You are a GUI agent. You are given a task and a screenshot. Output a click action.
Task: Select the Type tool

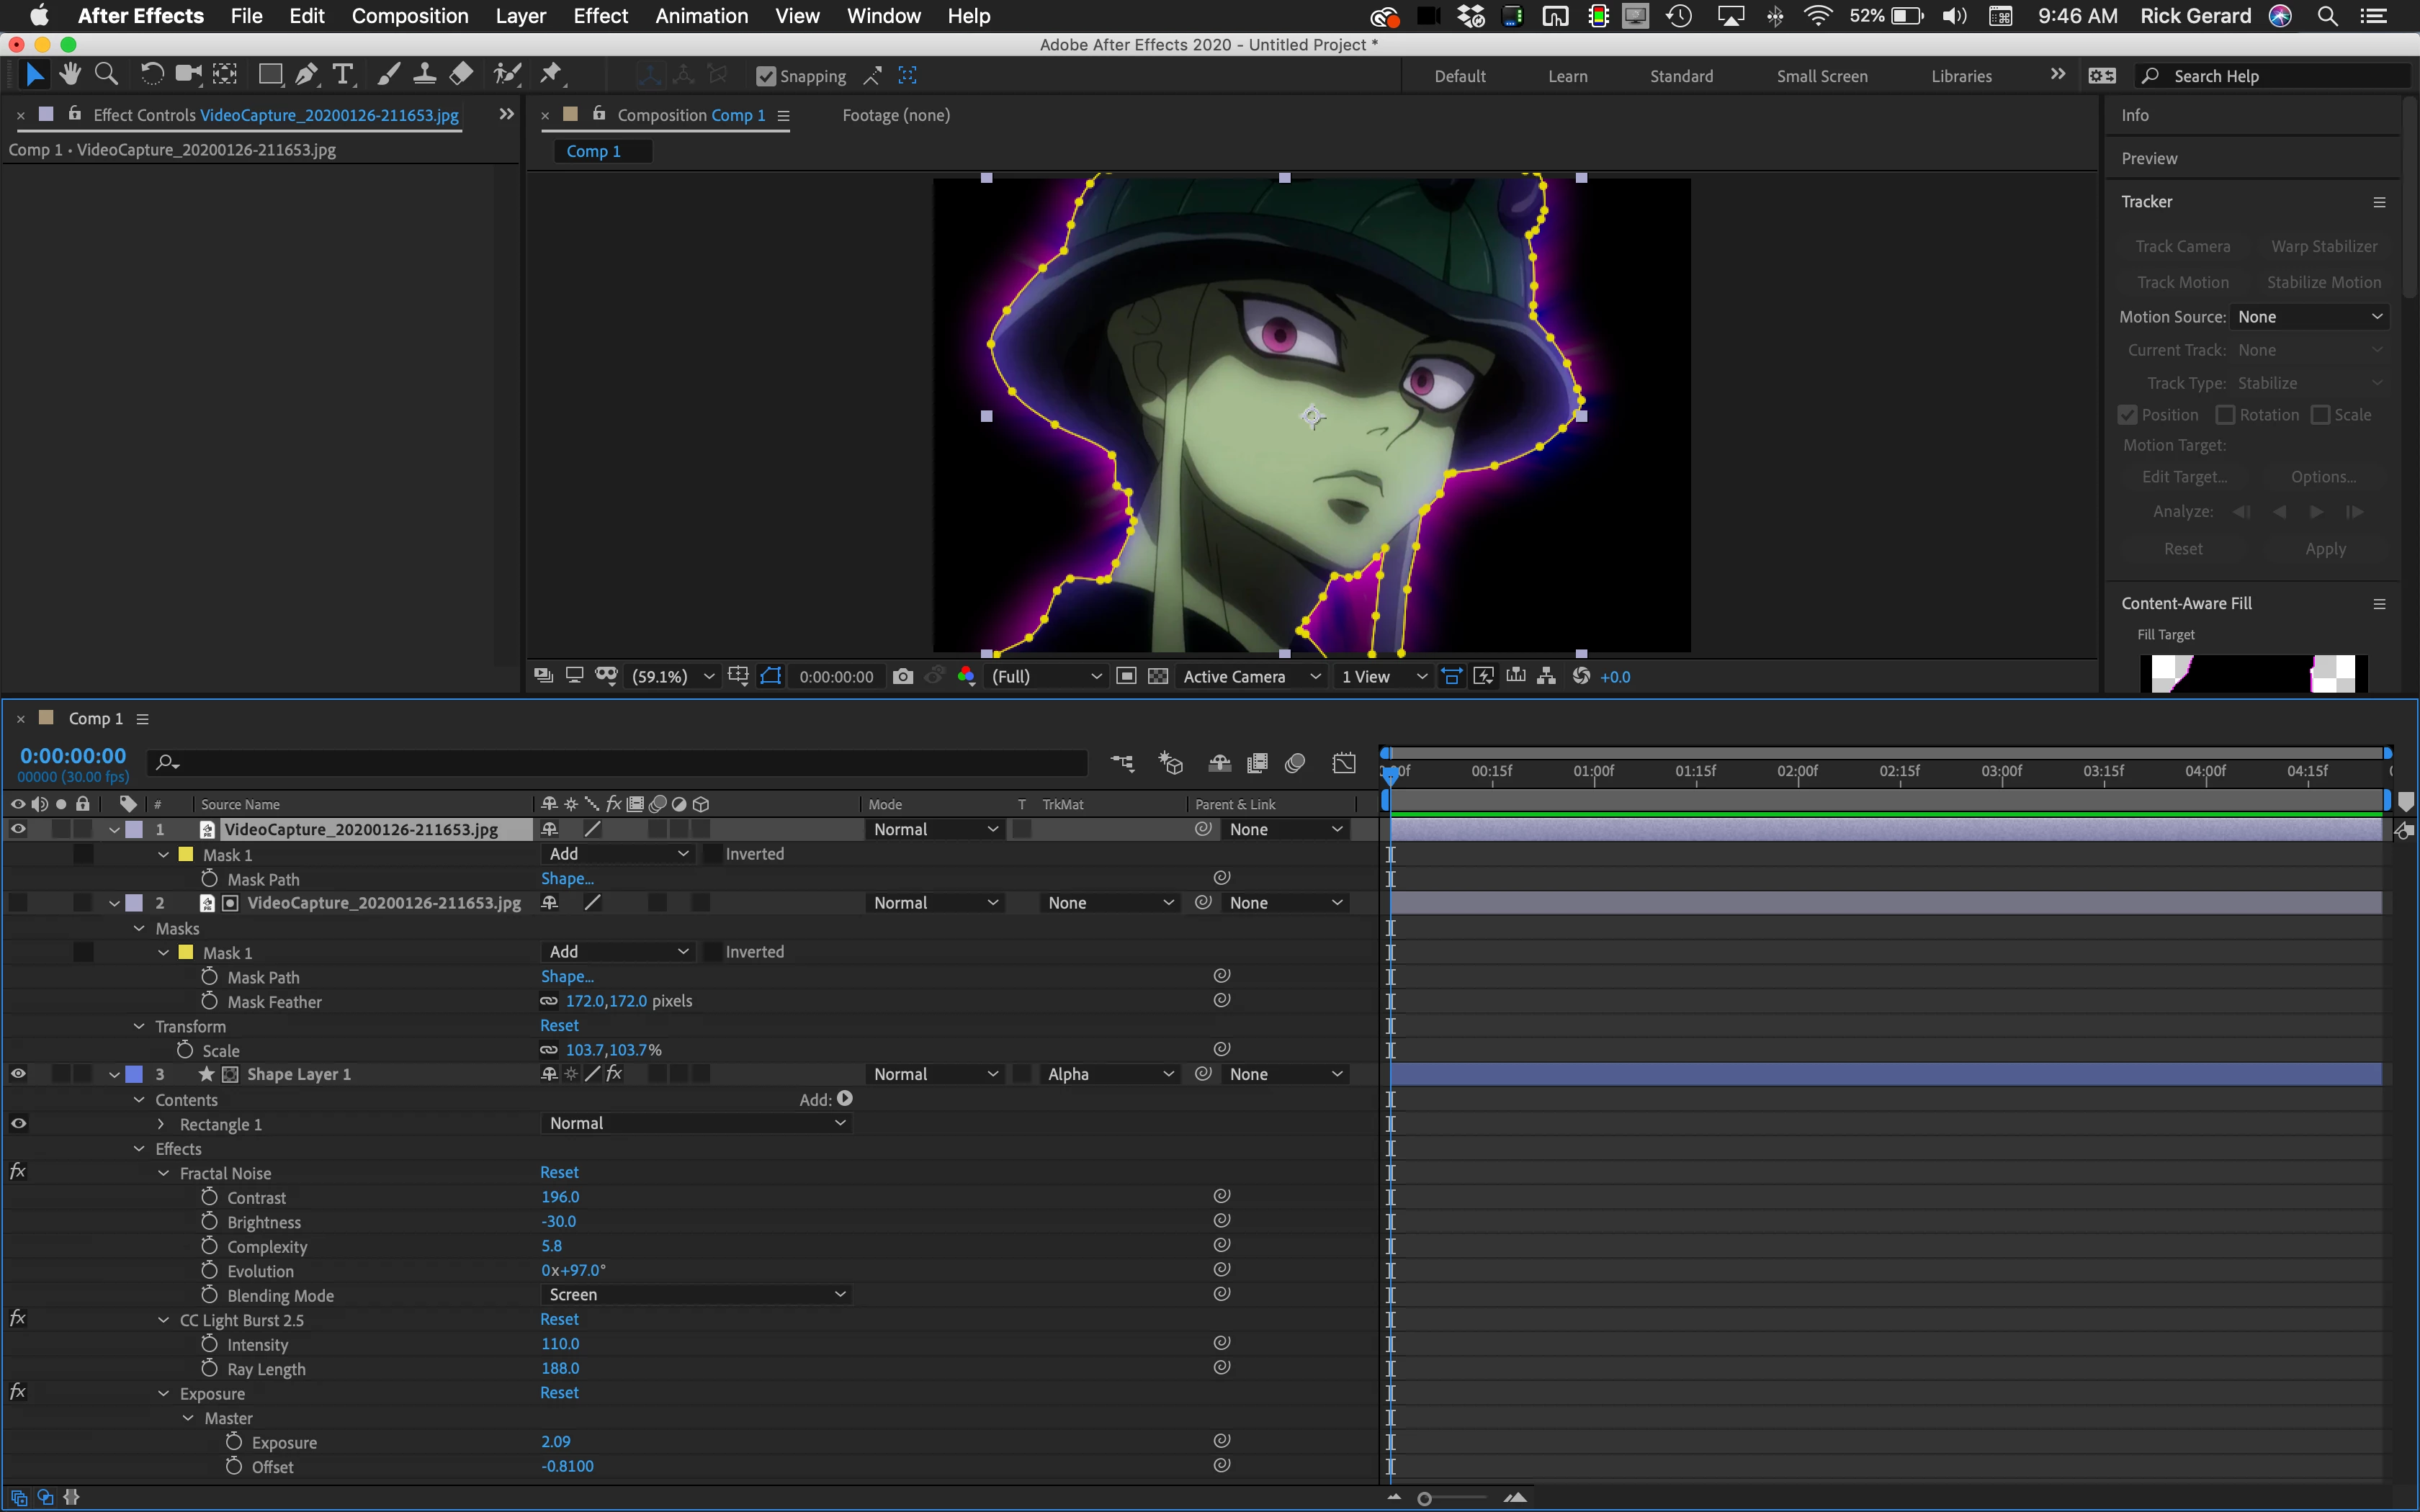click(x=343, y=75)
